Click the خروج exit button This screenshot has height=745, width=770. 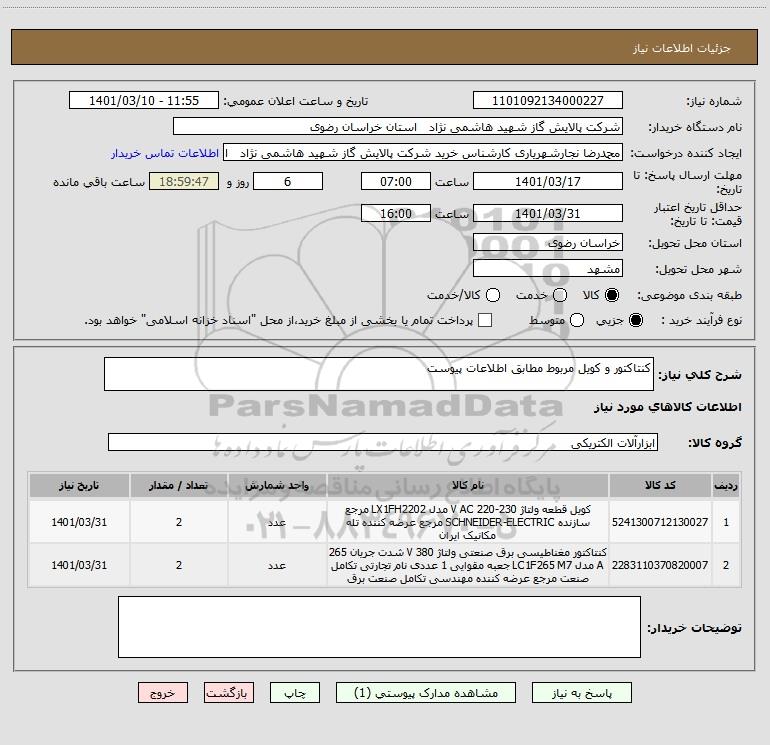[163, 692]
